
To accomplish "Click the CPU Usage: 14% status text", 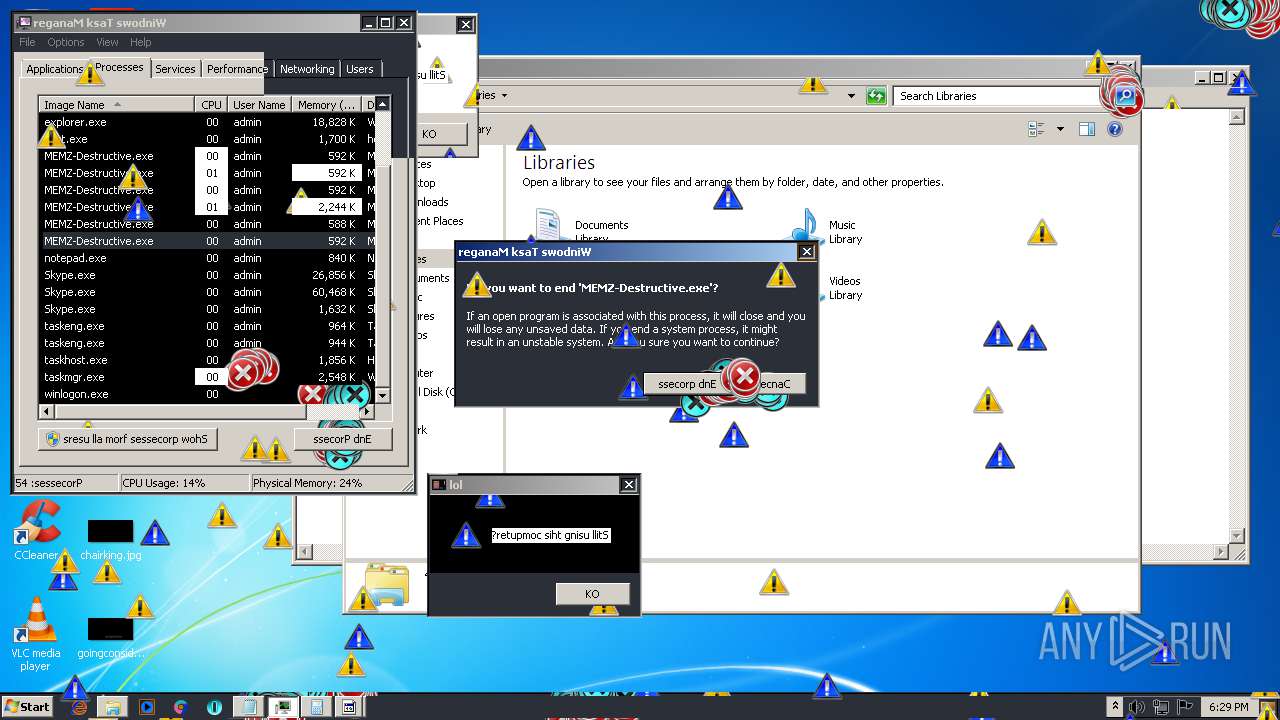I will coord(164,483).
